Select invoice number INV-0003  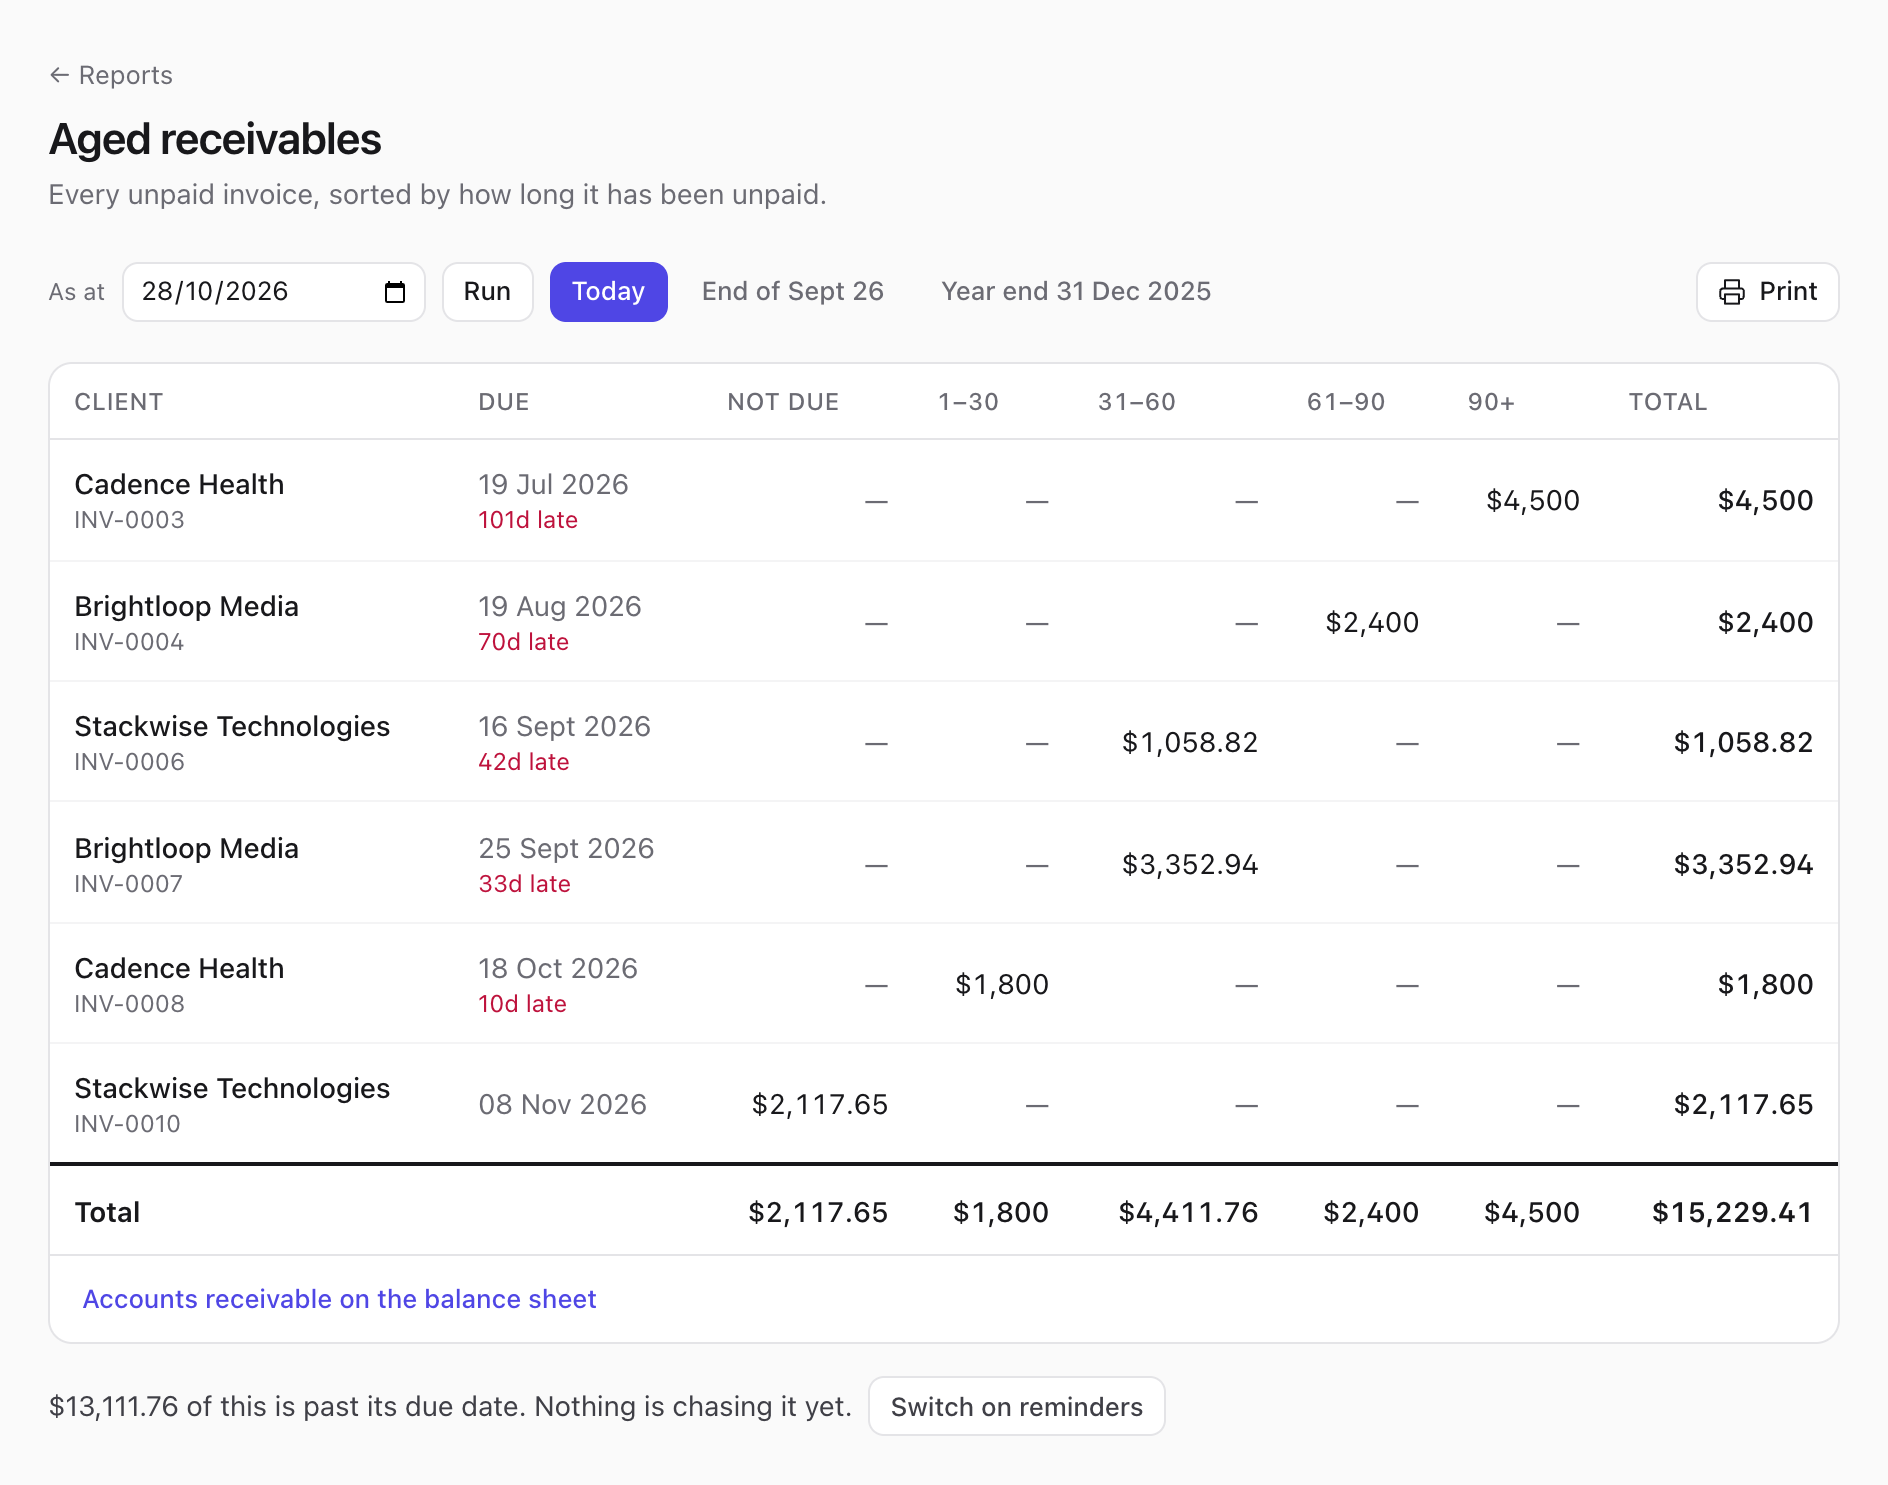tap(130, 520)
